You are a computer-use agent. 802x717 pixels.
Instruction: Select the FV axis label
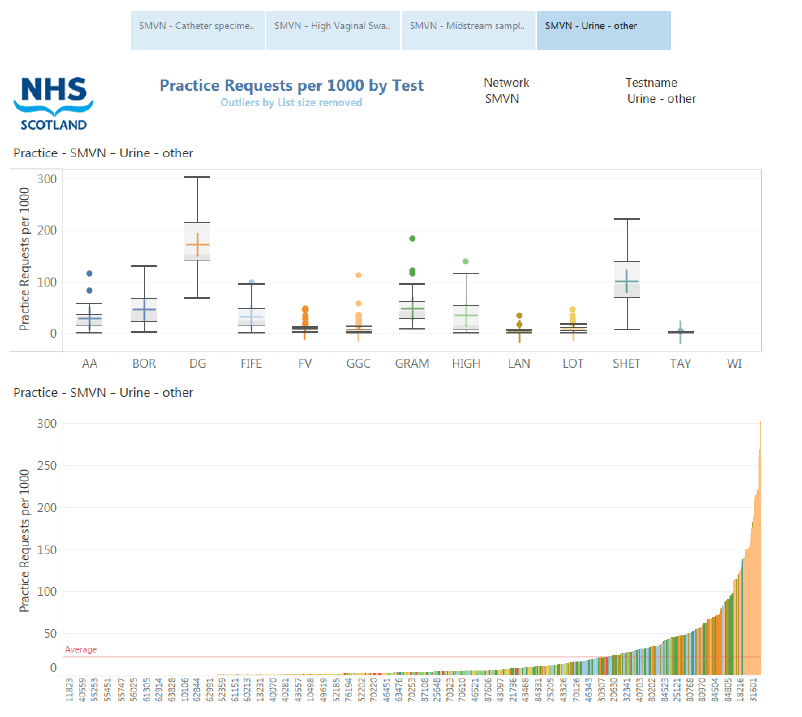pyautogui.click(x=305, y=364)
